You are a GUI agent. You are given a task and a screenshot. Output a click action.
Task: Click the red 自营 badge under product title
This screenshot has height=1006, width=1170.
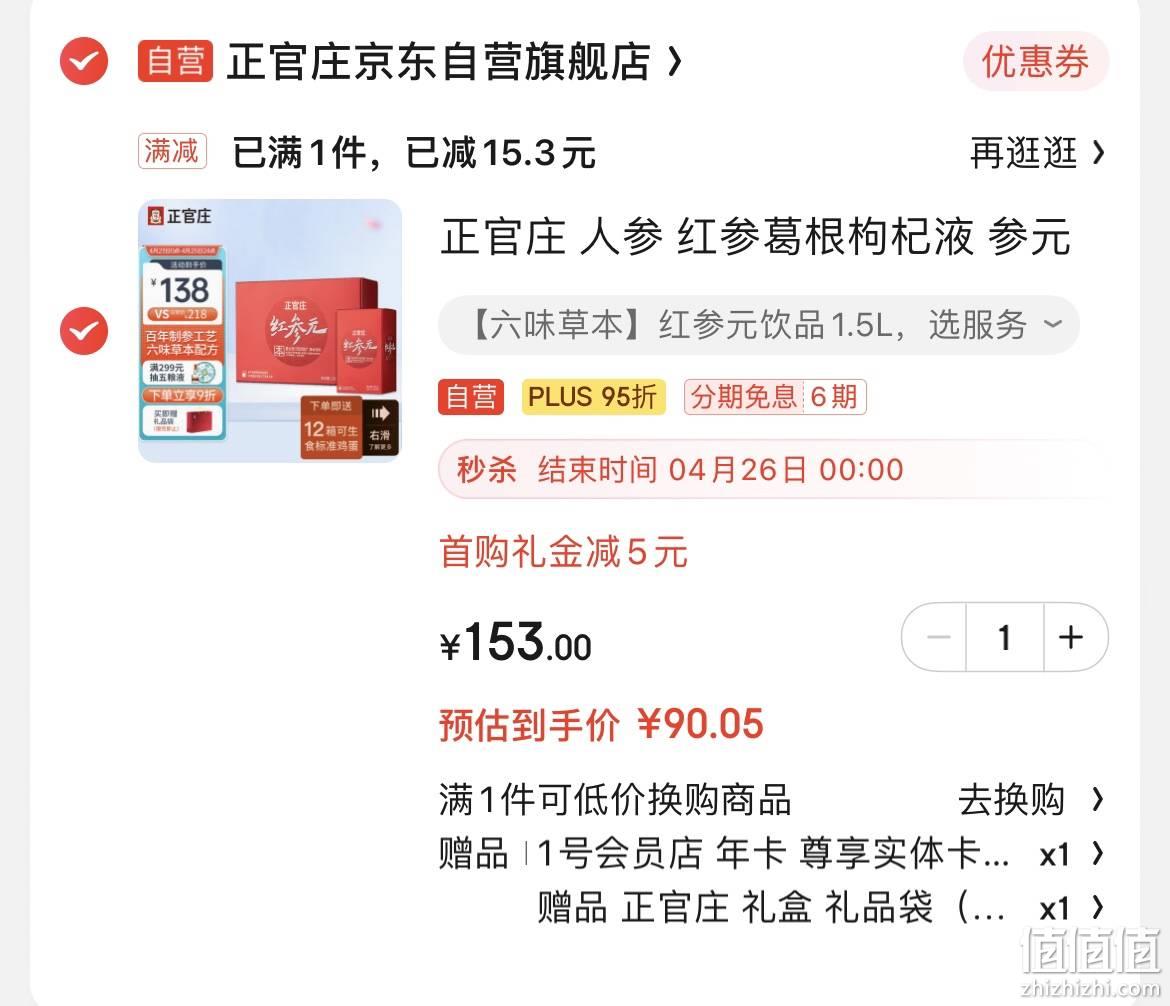tap(471, 397)
